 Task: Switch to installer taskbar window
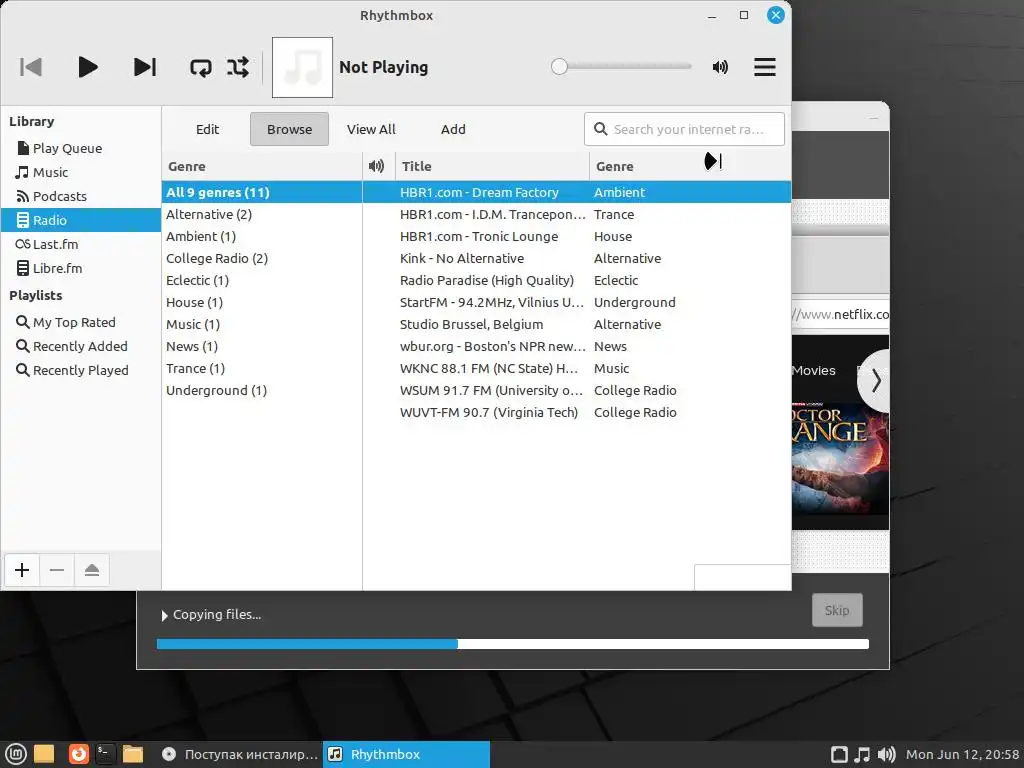tap(240, 754)
